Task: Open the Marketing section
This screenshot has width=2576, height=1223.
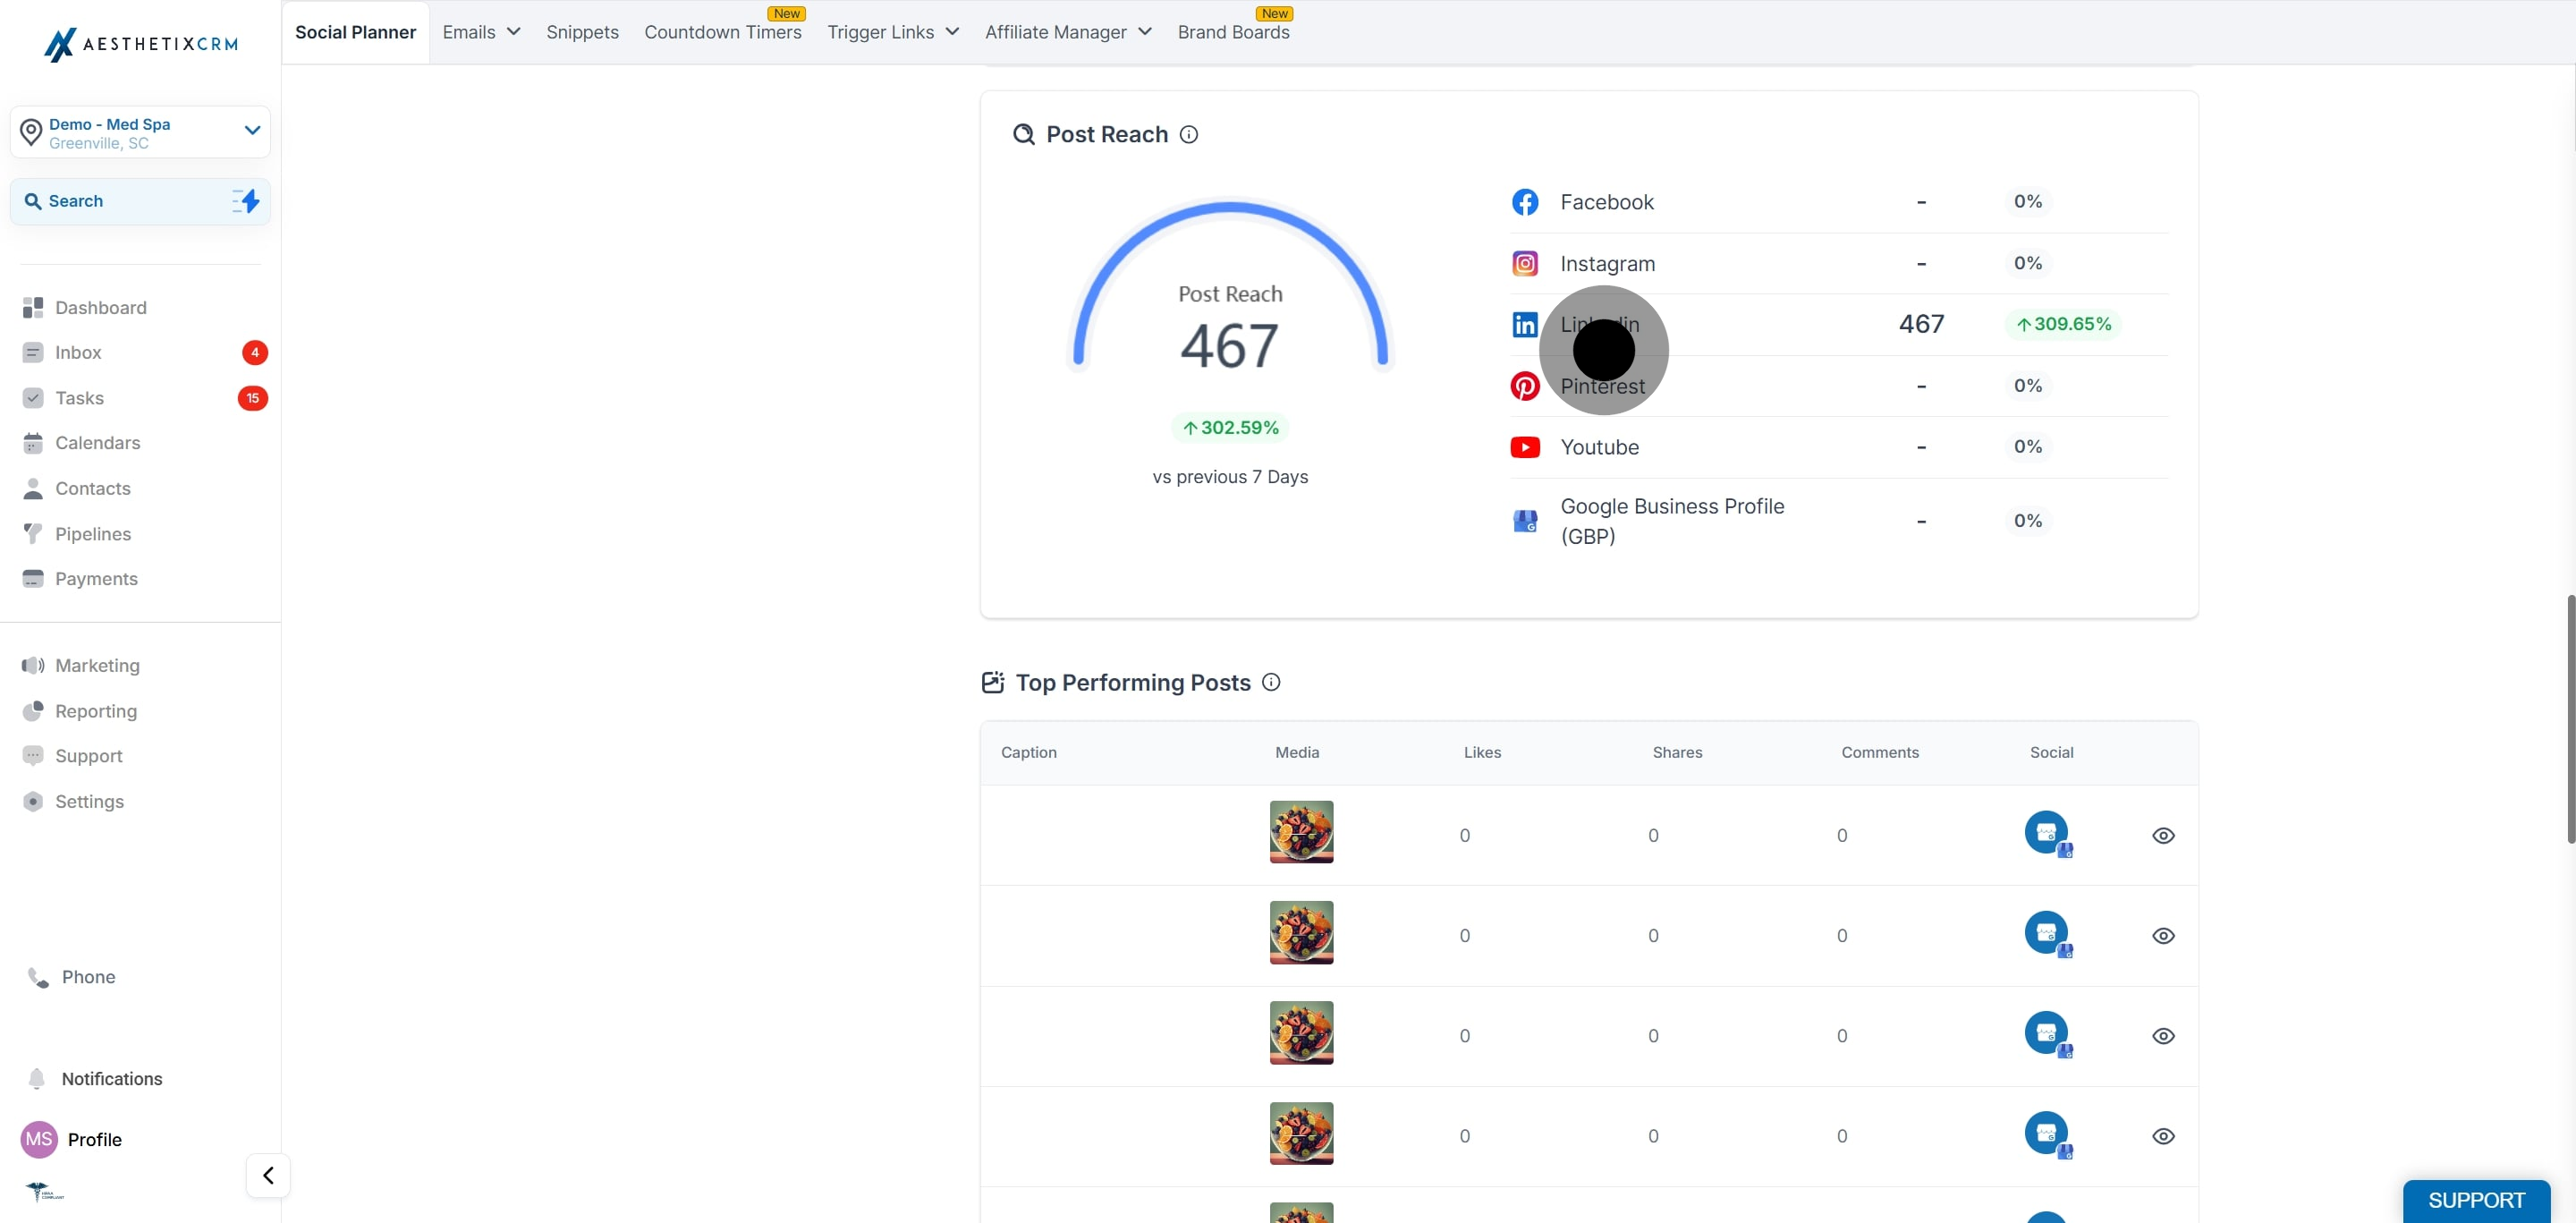Action: click(97, 666)
